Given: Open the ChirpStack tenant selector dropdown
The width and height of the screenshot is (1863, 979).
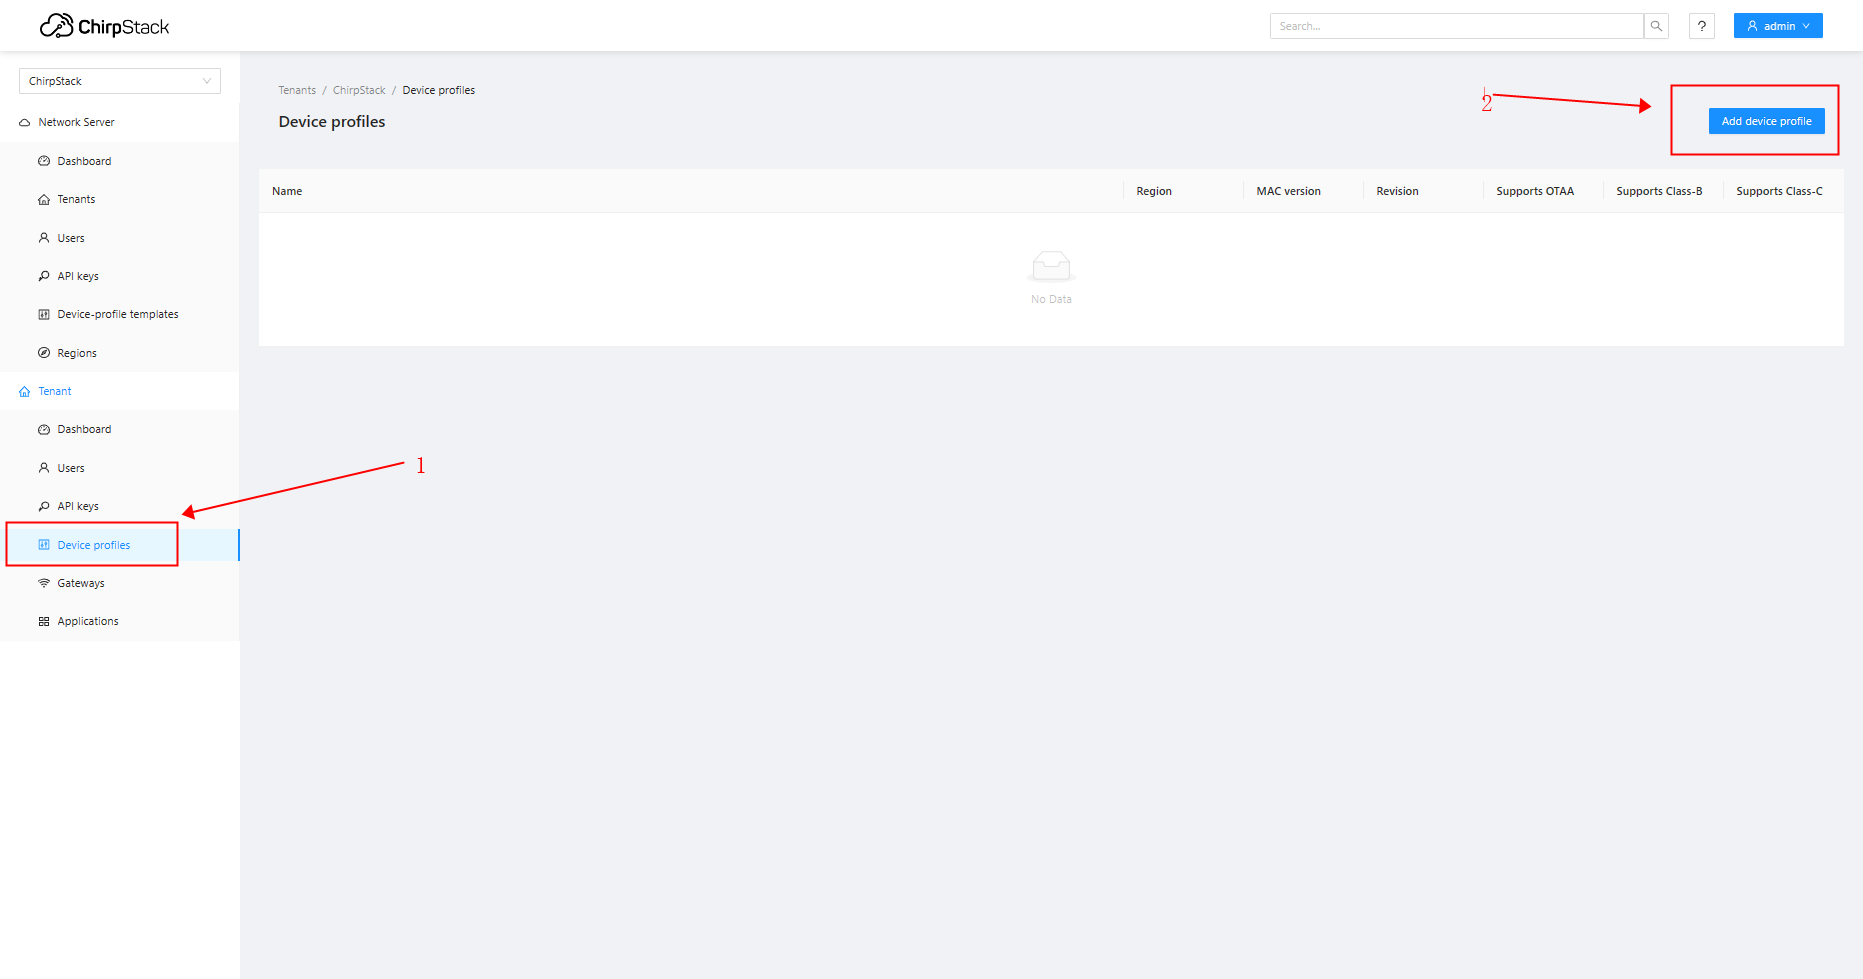Looking at the screenshot, I should [x=119, y=81].
